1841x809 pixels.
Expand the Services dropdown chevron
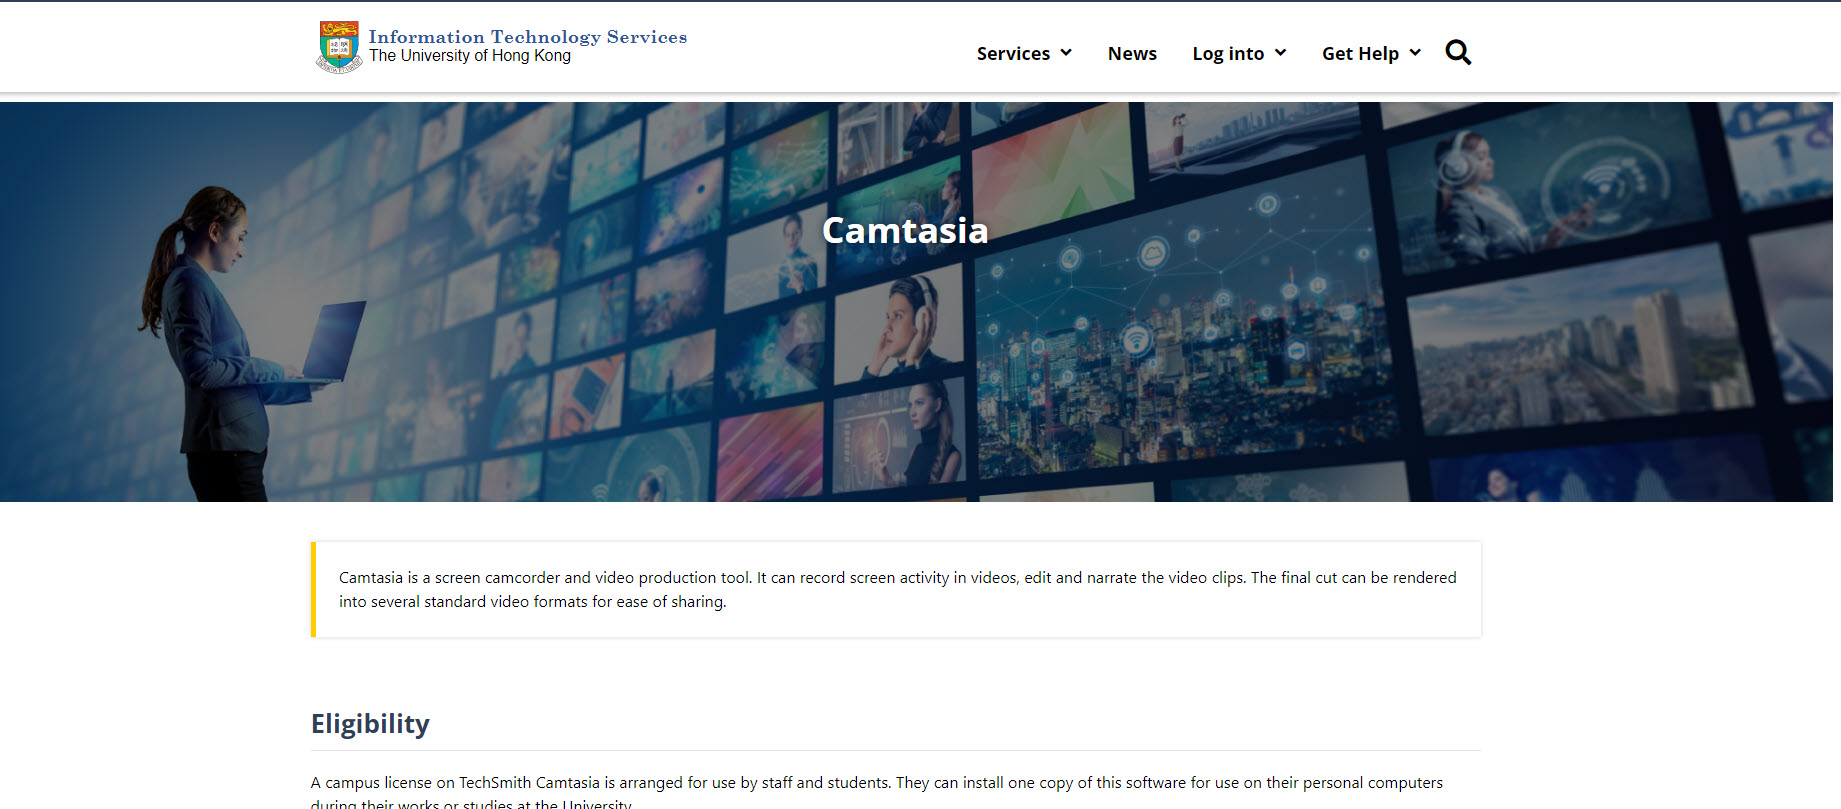1066,52
